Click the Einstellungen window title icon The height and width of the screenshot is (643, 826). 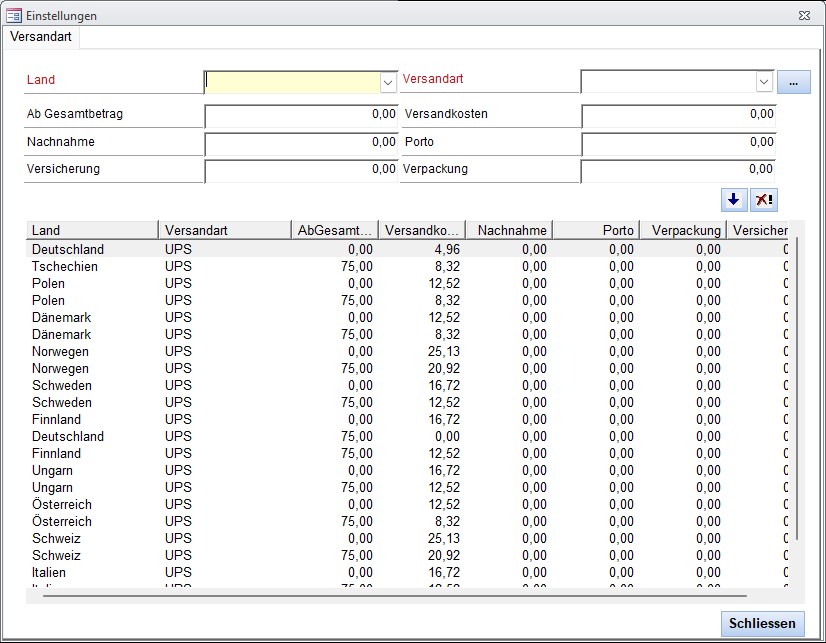click(14, 15)
